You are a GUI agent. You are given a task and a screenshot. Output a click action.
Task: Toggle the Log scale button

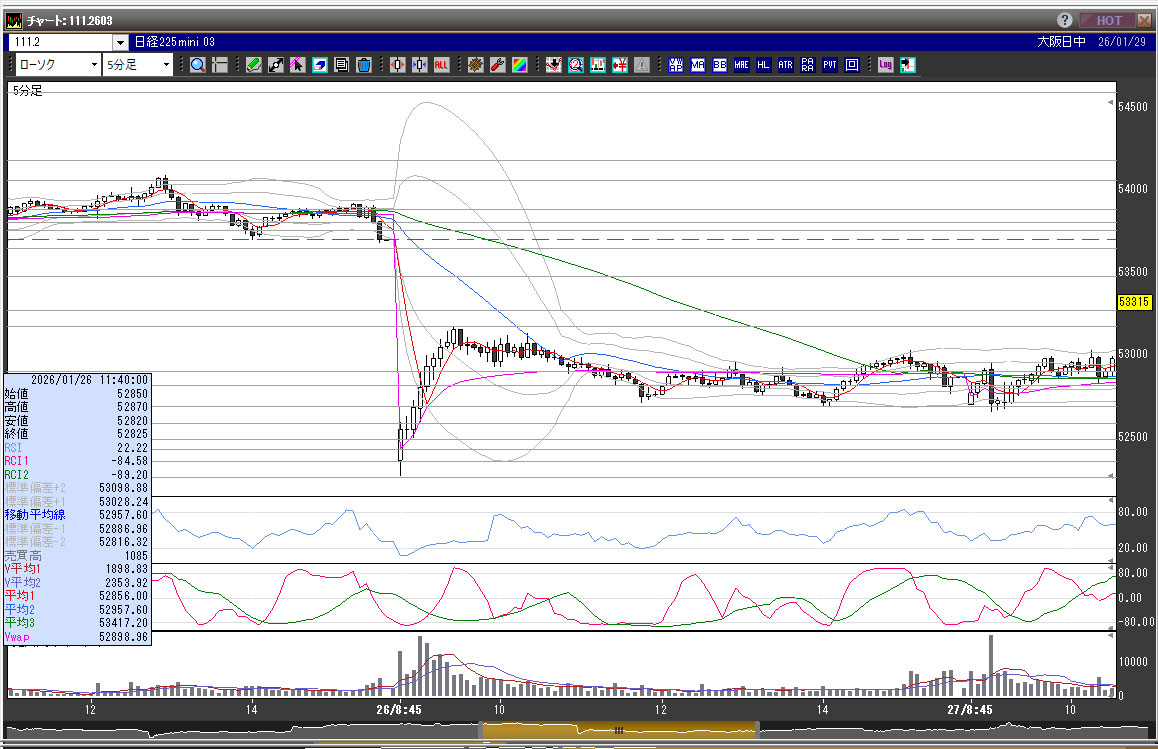885,65
